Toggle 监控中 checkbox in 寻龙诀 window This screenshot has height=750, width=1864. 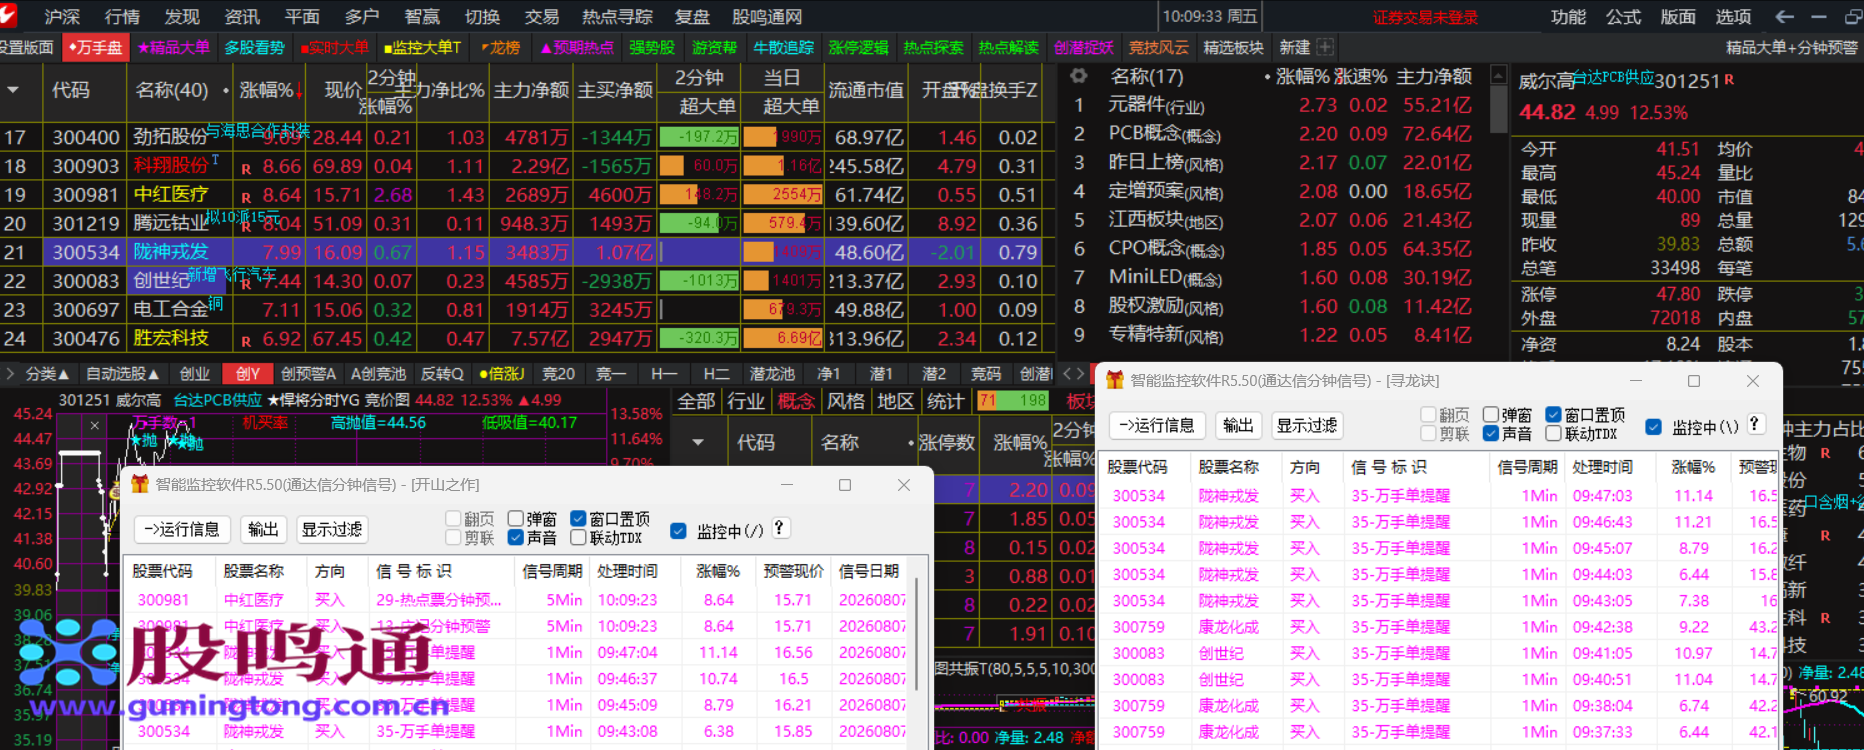click(x=1654, y=427)
